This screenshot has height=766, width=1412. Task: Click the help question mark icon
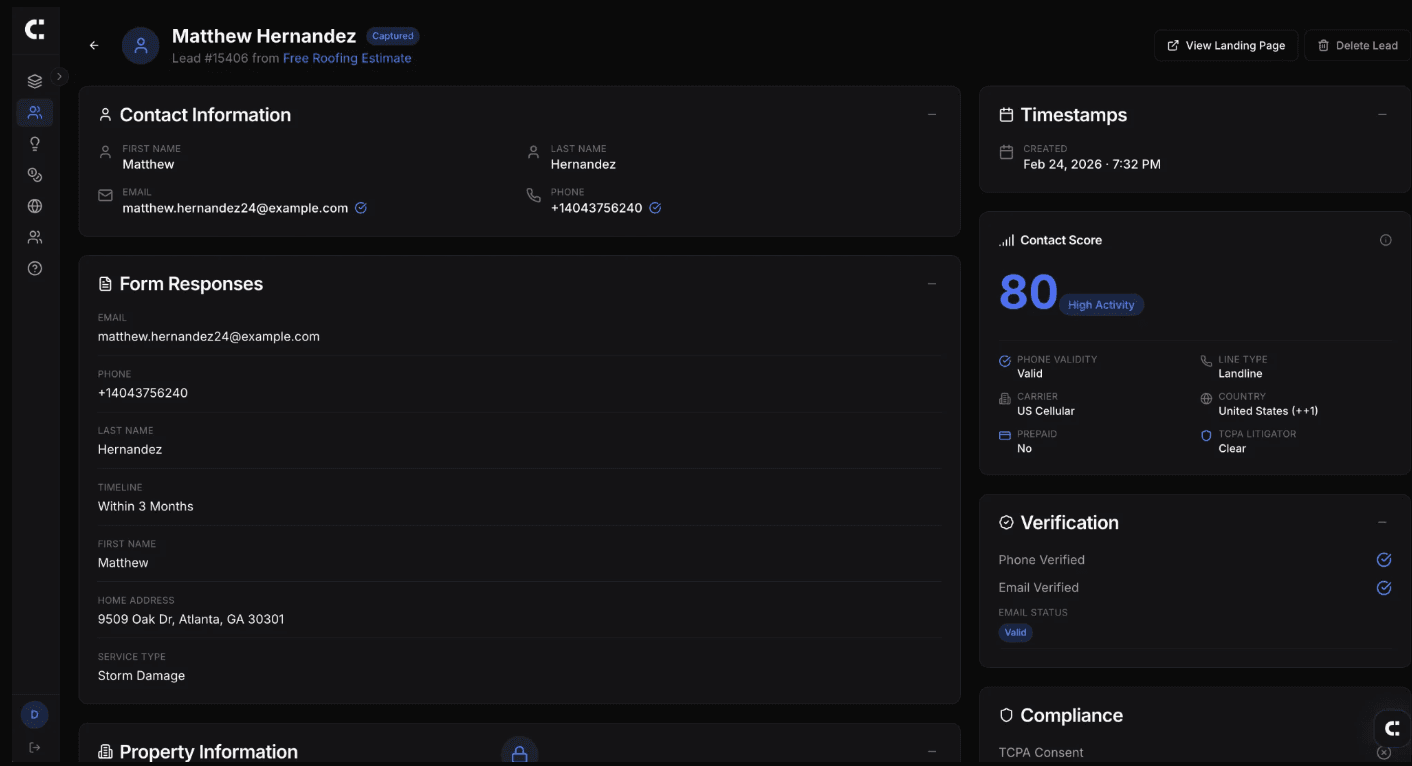(34, 268)
